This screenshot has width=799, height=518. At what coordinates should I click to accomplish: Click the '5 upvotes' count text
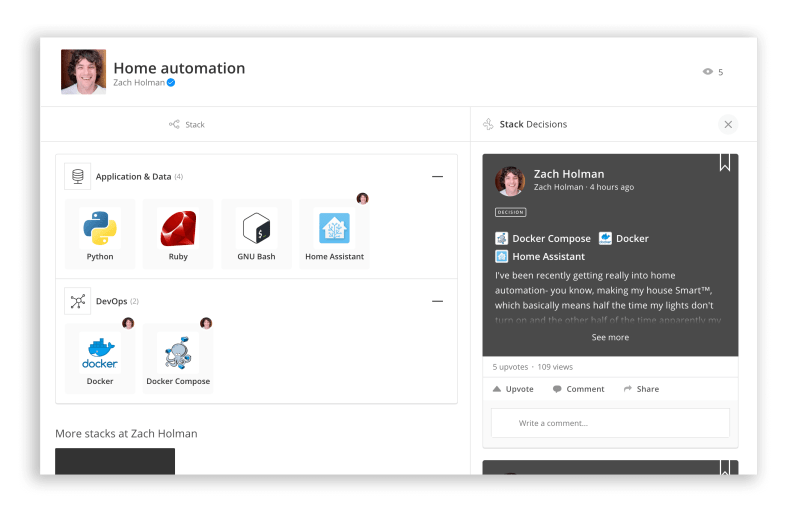tap(510, 367)
